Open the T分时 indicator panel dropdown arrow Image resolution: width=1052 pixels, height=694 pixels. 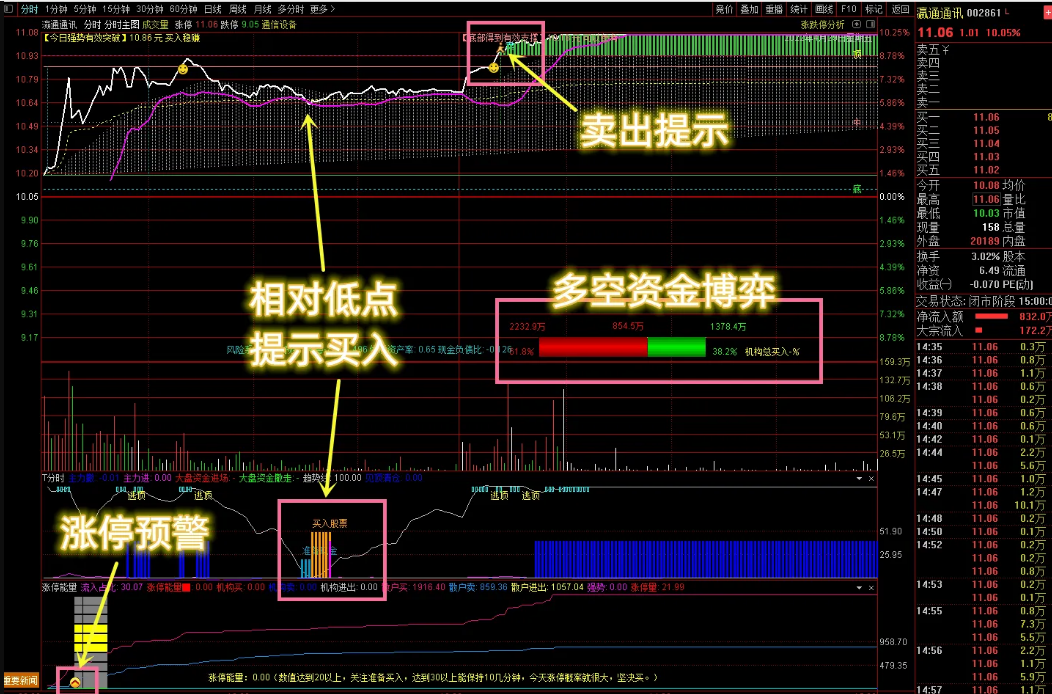(859, 479)
